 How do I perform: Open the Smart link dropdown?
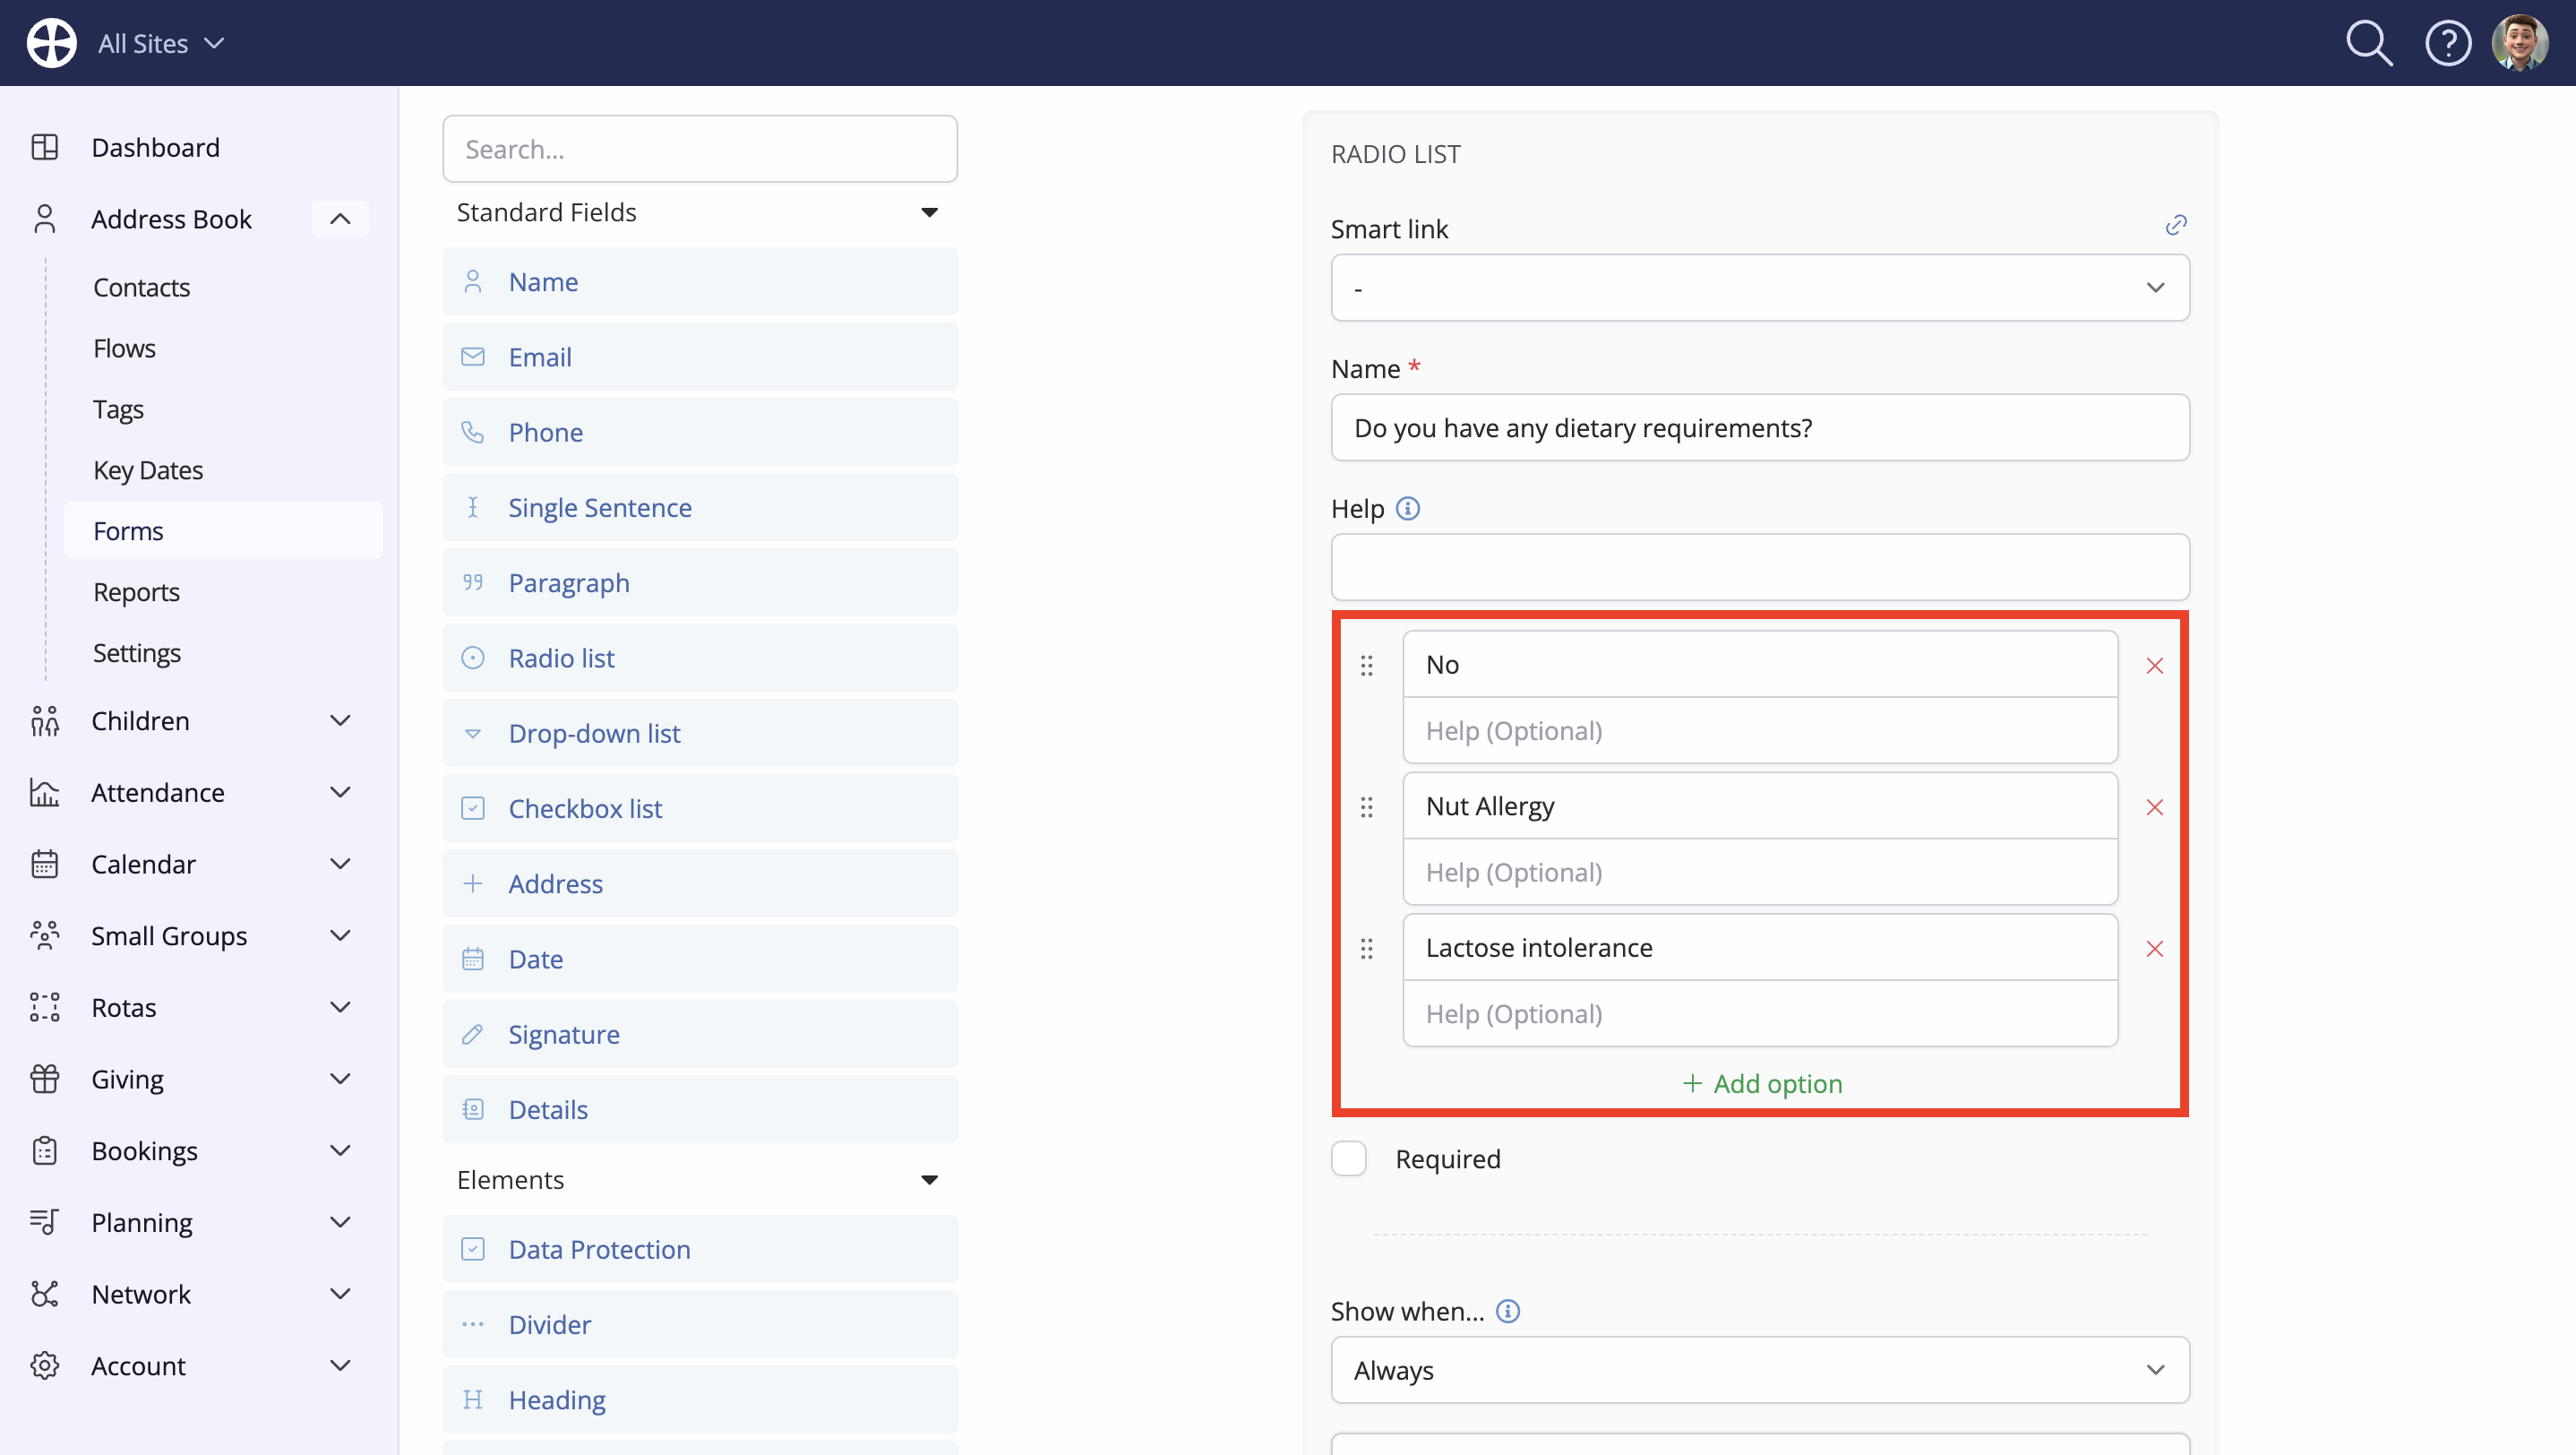1759,287
